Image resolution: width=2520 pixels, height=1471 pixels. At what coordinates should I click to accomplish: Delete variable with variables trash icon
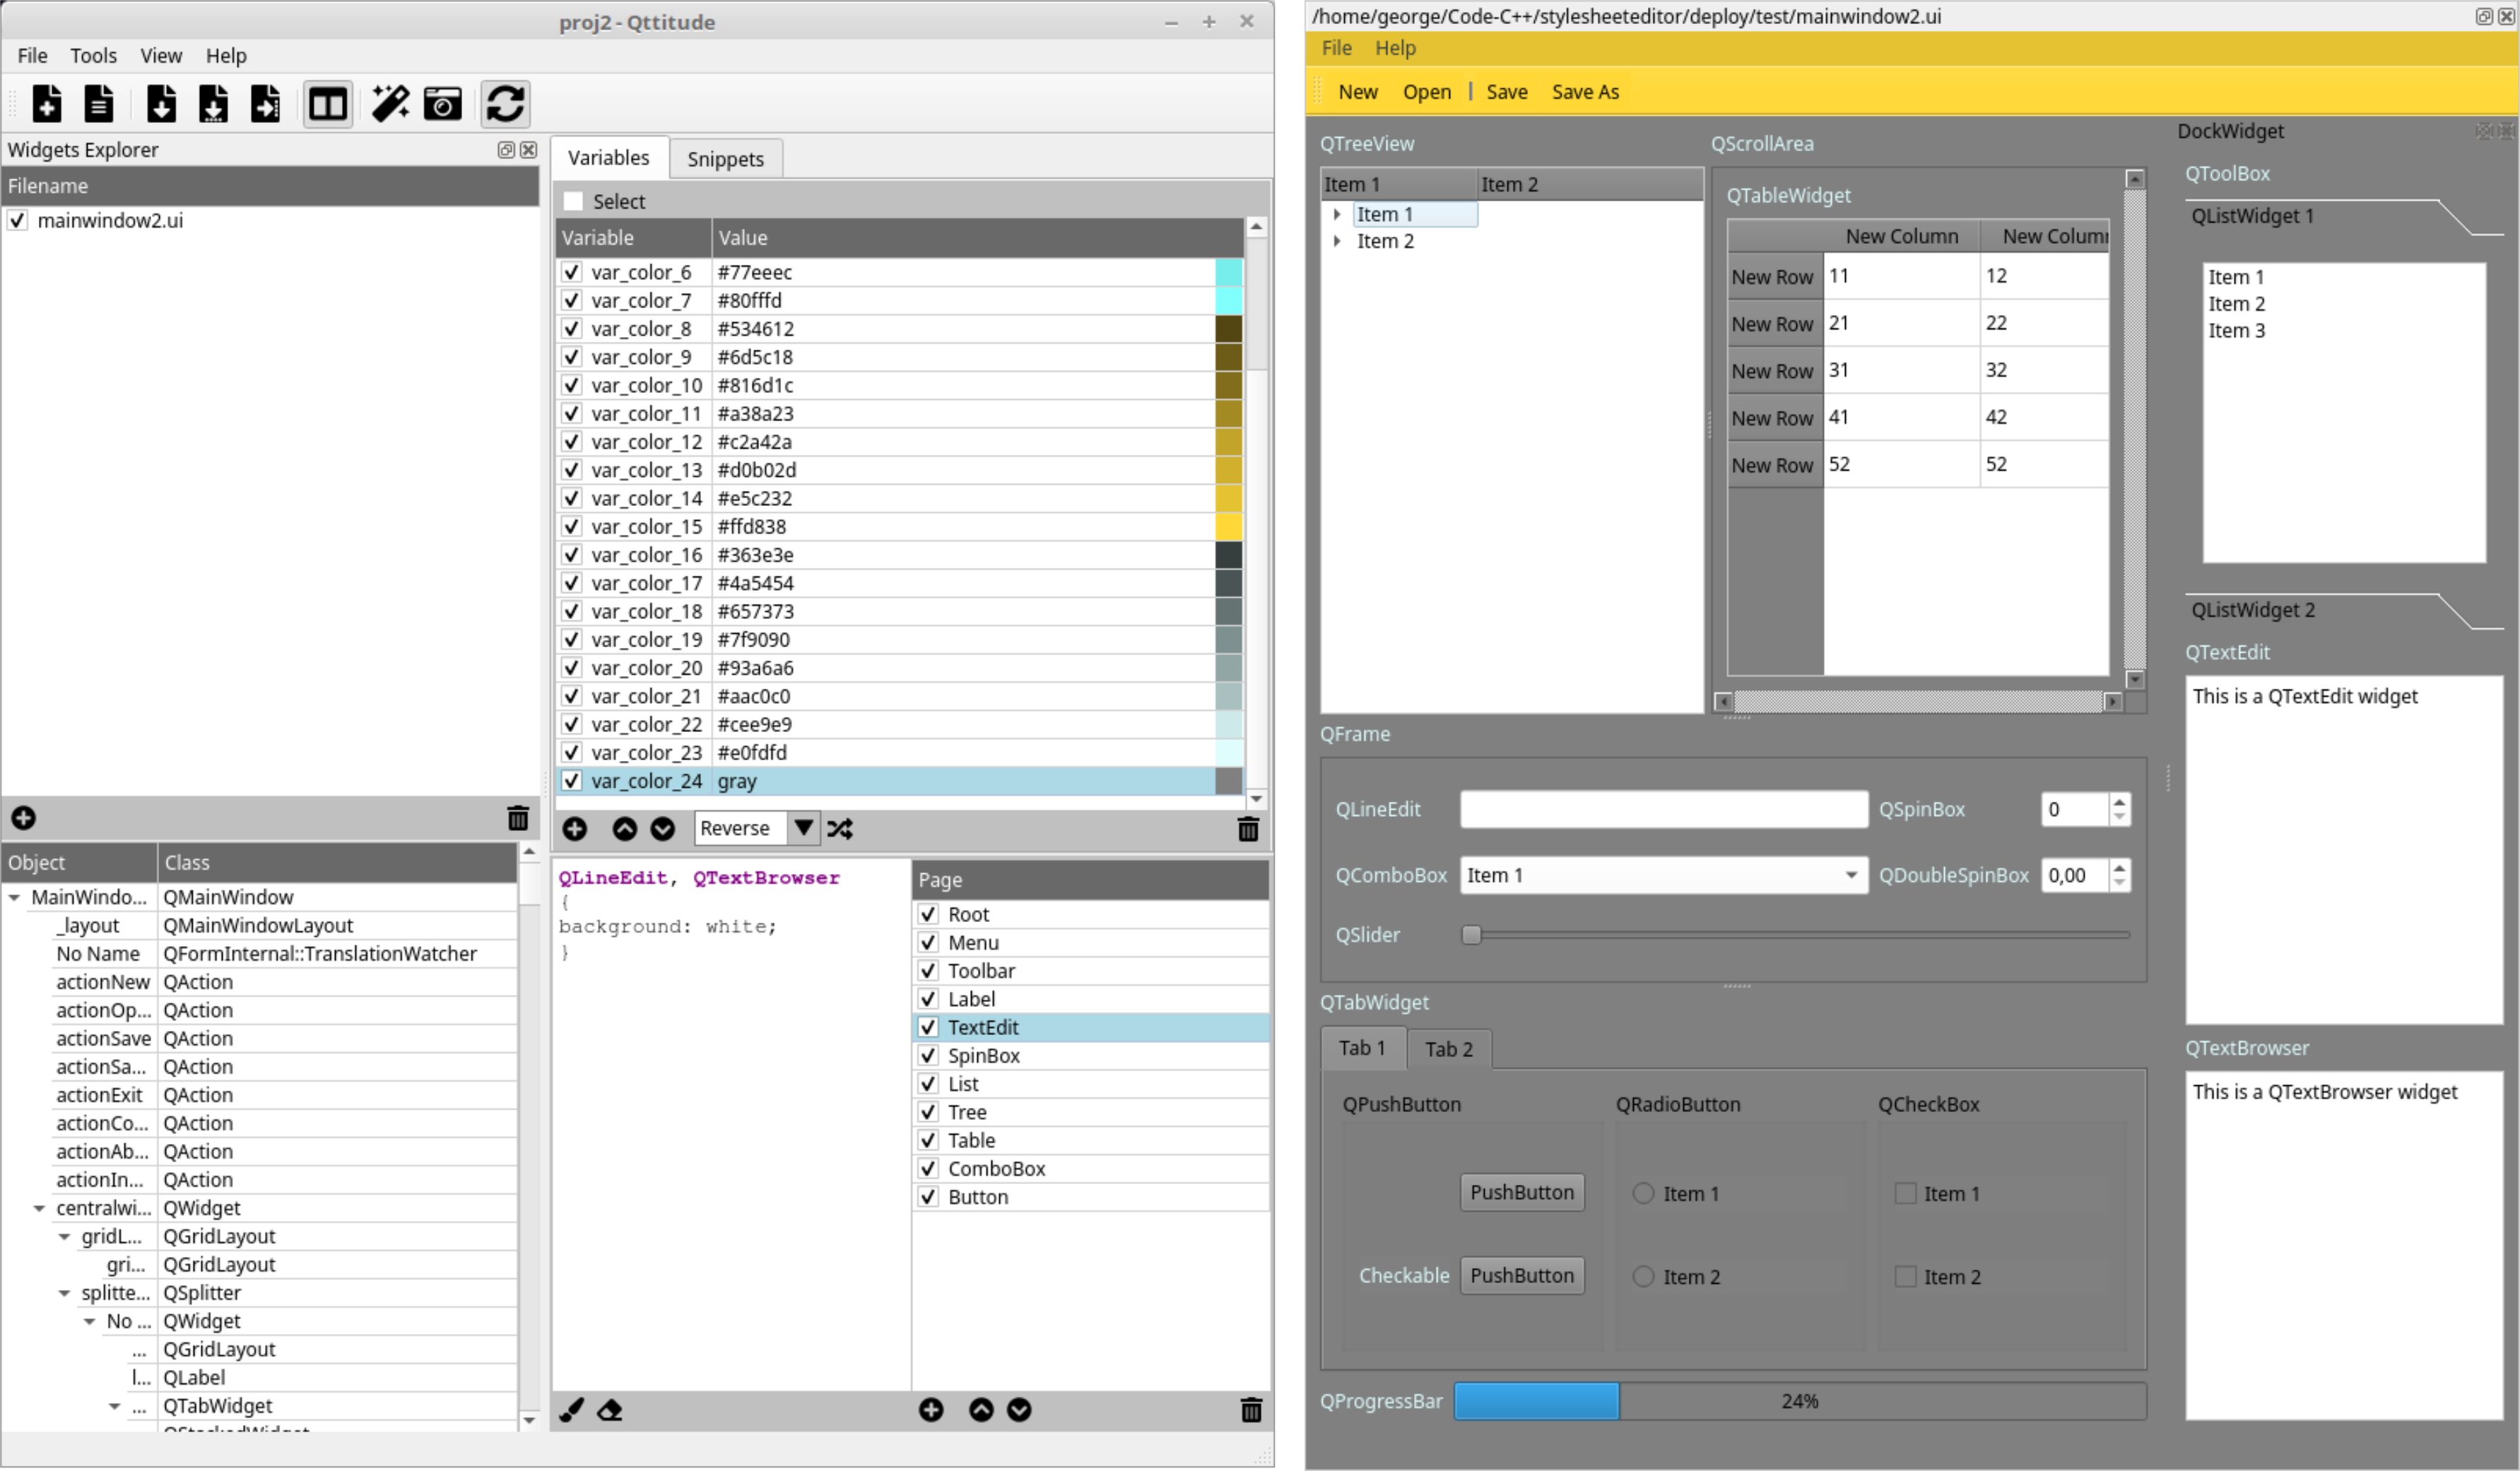(x=1248, y=829)
